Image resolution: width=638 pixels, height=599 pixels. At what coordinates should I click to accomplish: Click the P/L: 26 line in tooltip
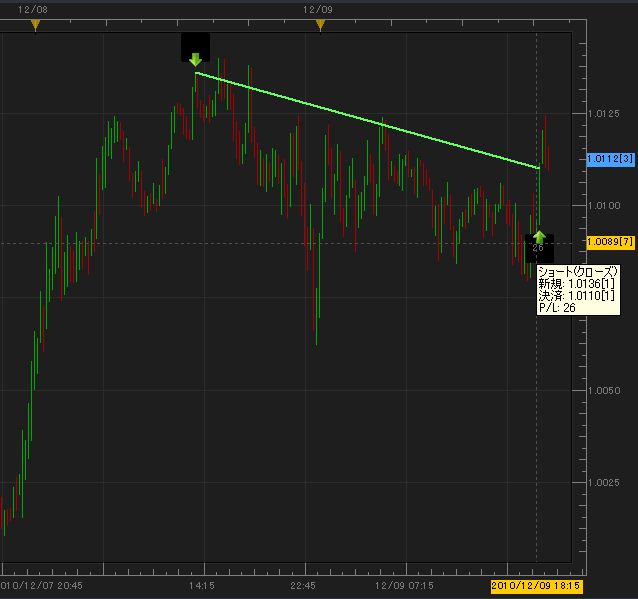click(557, 308)
